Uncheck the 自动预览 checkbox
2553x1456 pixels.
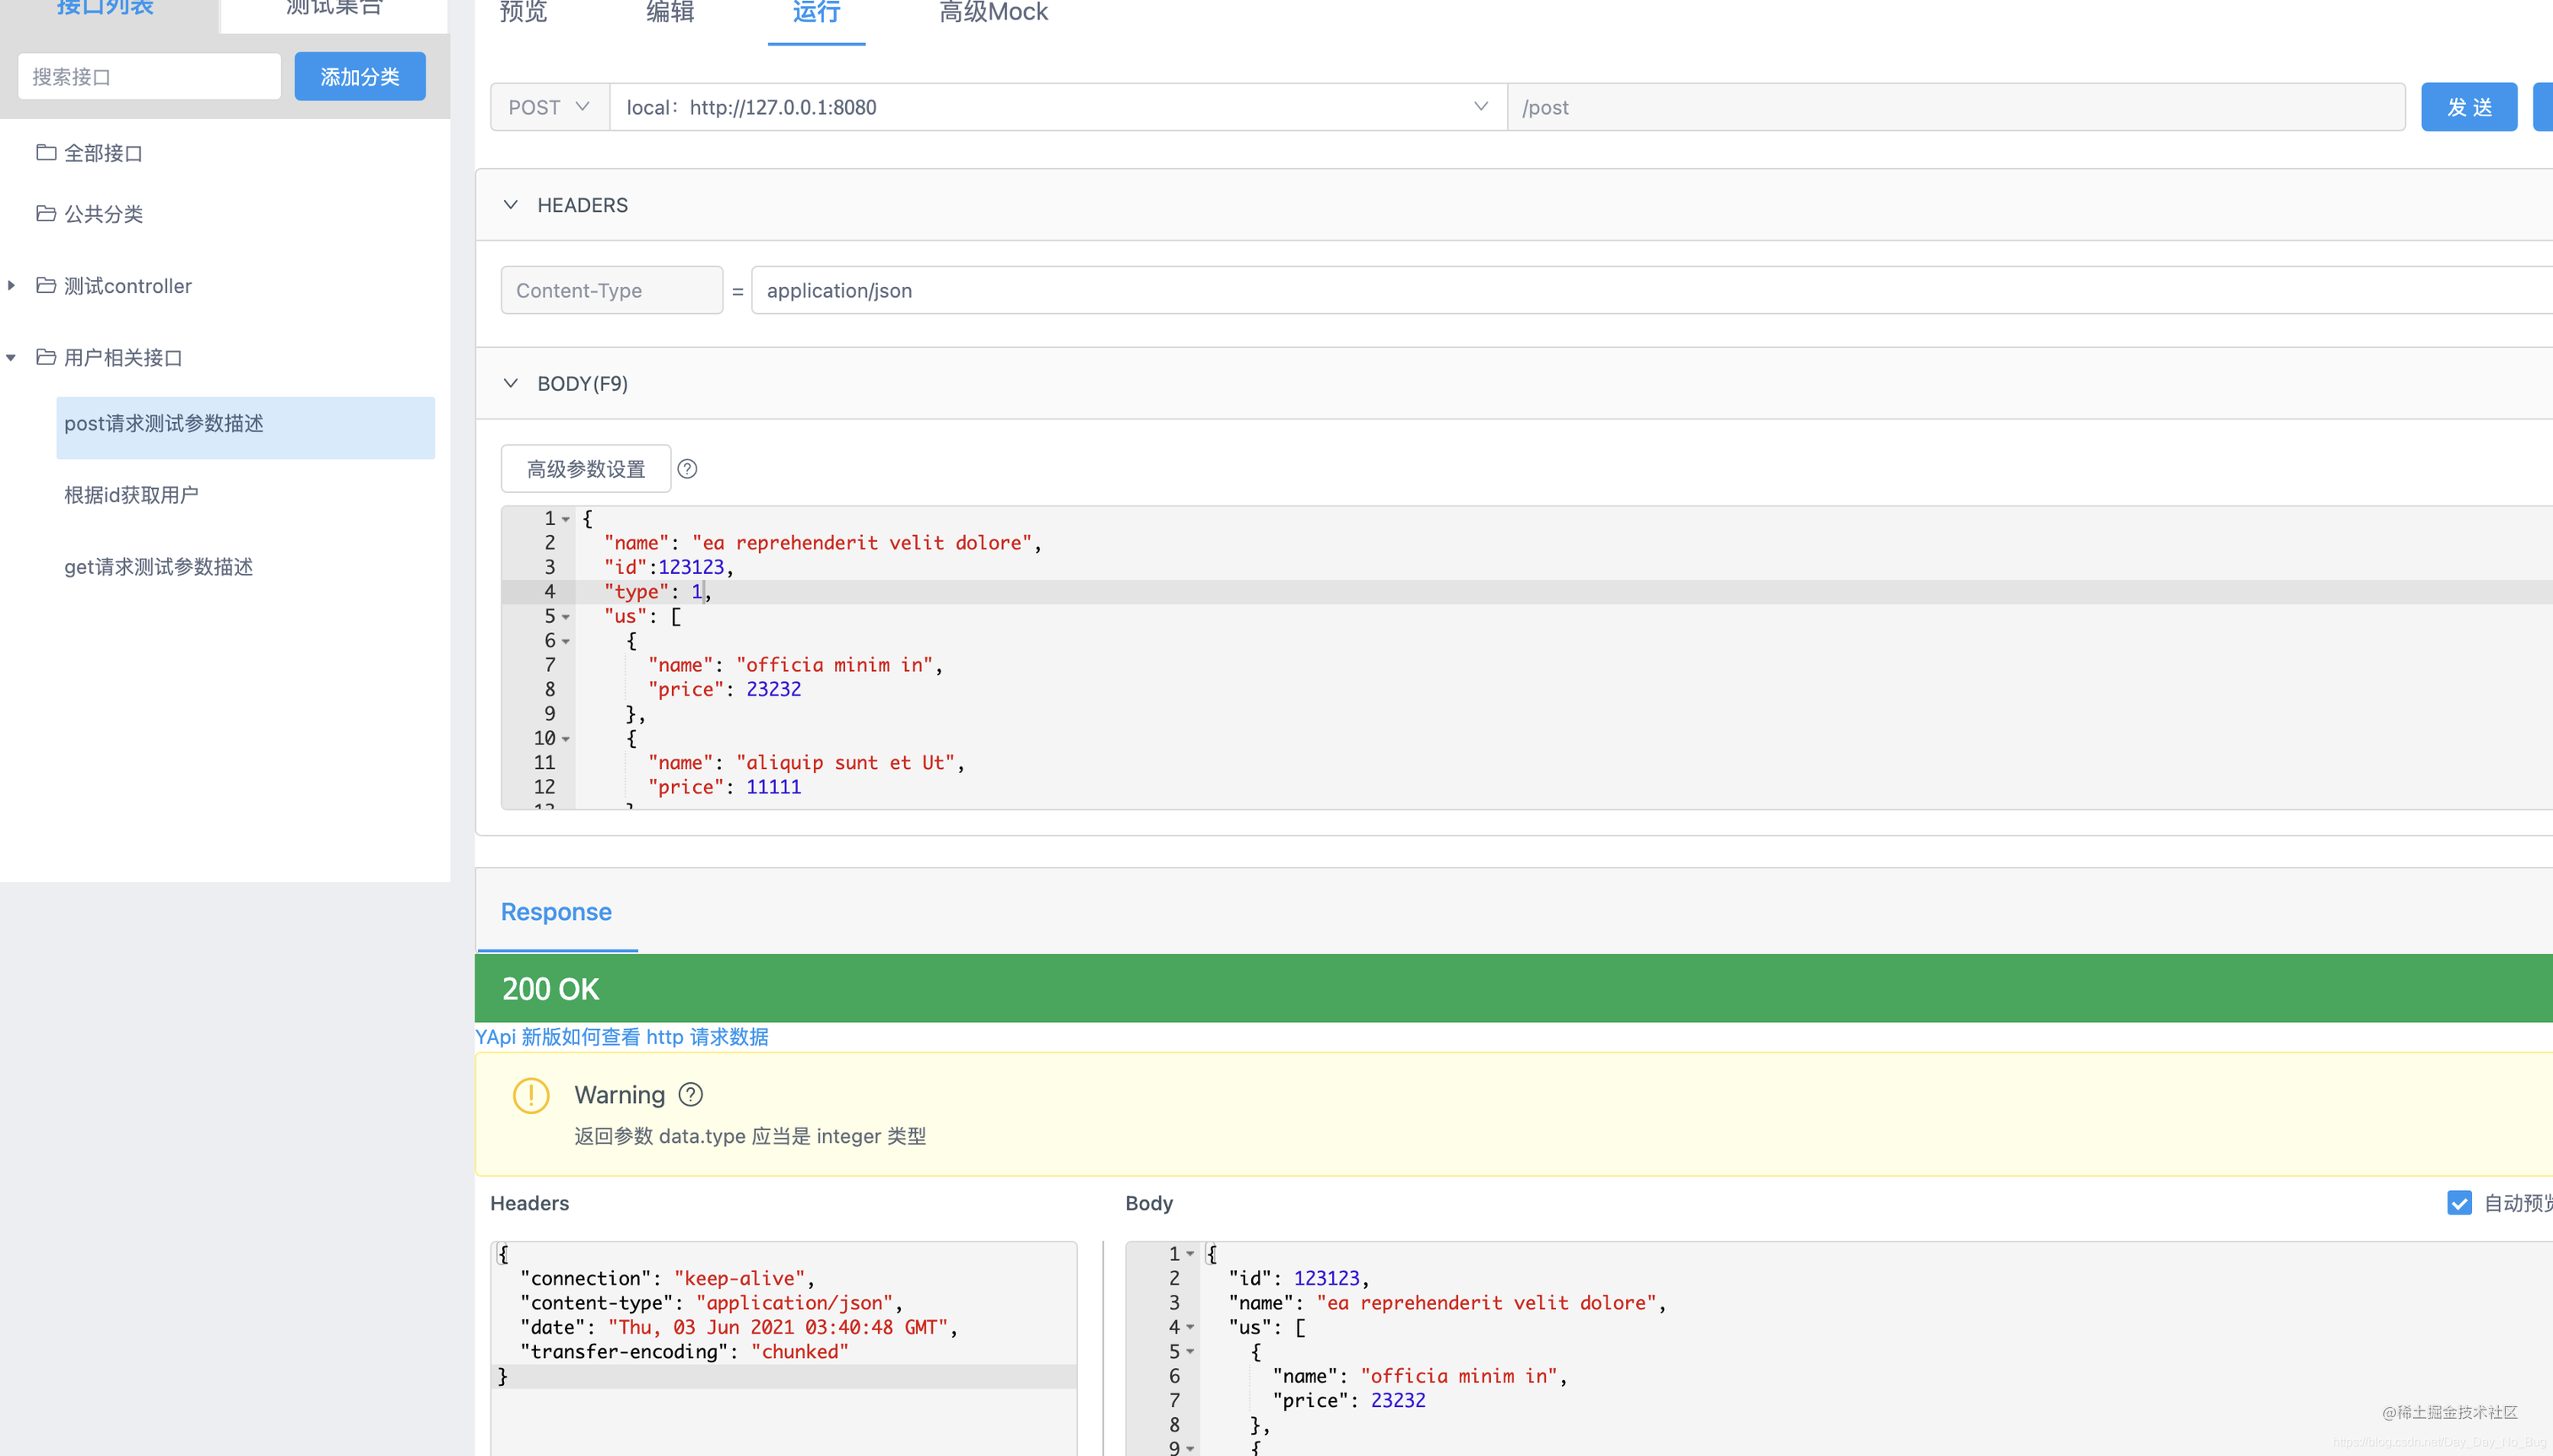pyautogui.click(x=2459, y=1203)
